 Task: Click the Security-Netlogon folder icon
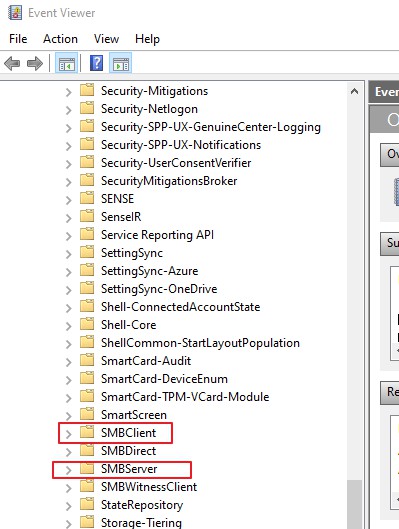click(87, 108)
